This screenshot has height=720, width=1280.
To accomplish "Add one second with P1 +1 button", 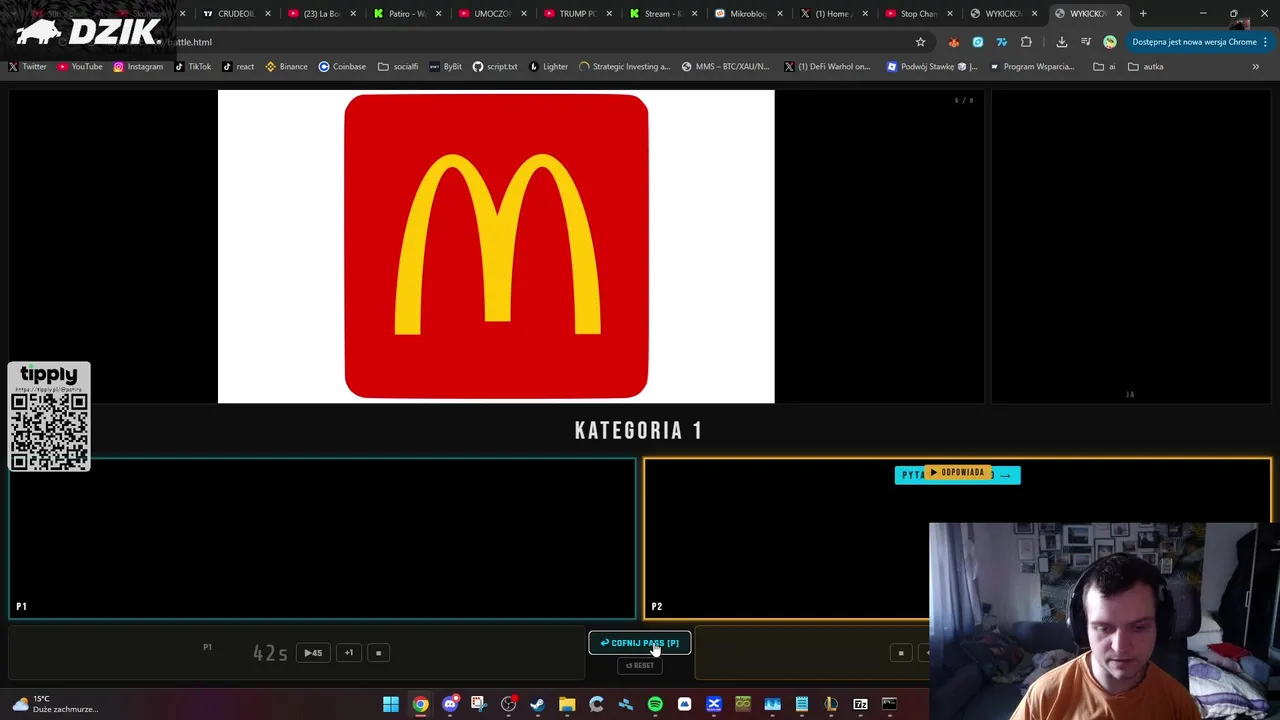I will [349, 653].
